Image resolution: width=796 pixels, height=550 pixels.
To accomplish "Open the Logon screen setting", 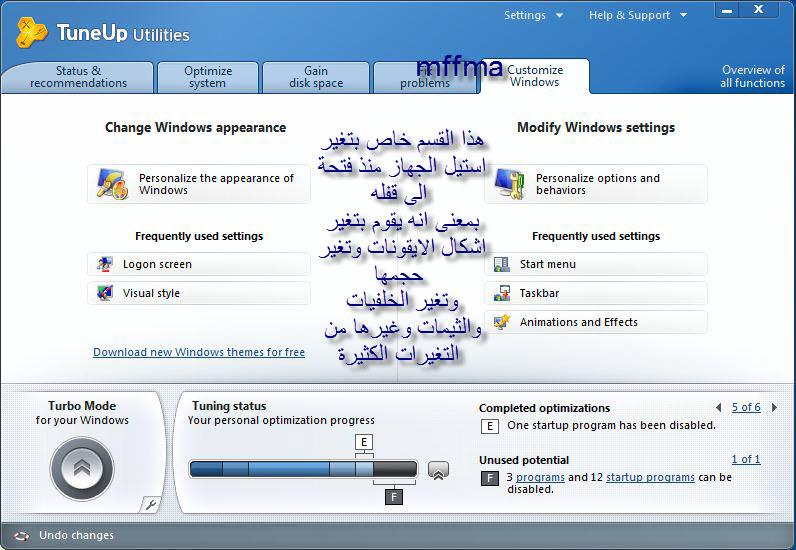I will pos(198,264).
